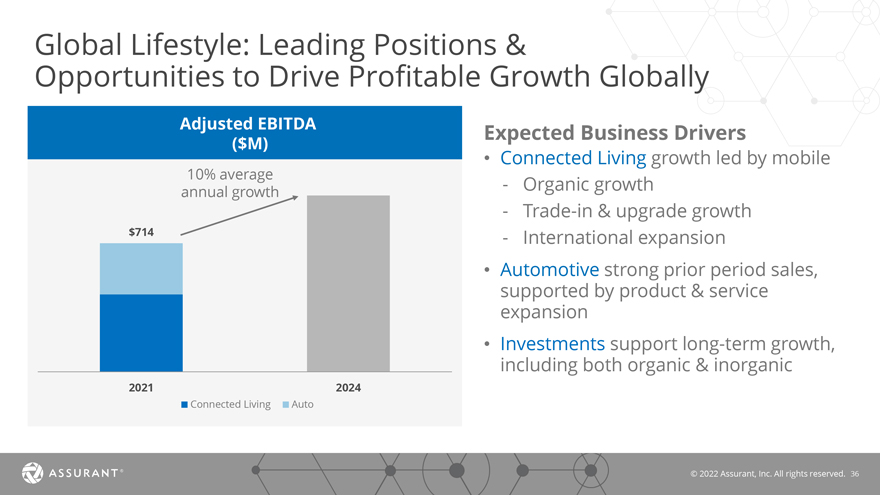Select the light blue Auto bar segment
The height and width of the screenshot is (495, 880).
tap(141, 269)
